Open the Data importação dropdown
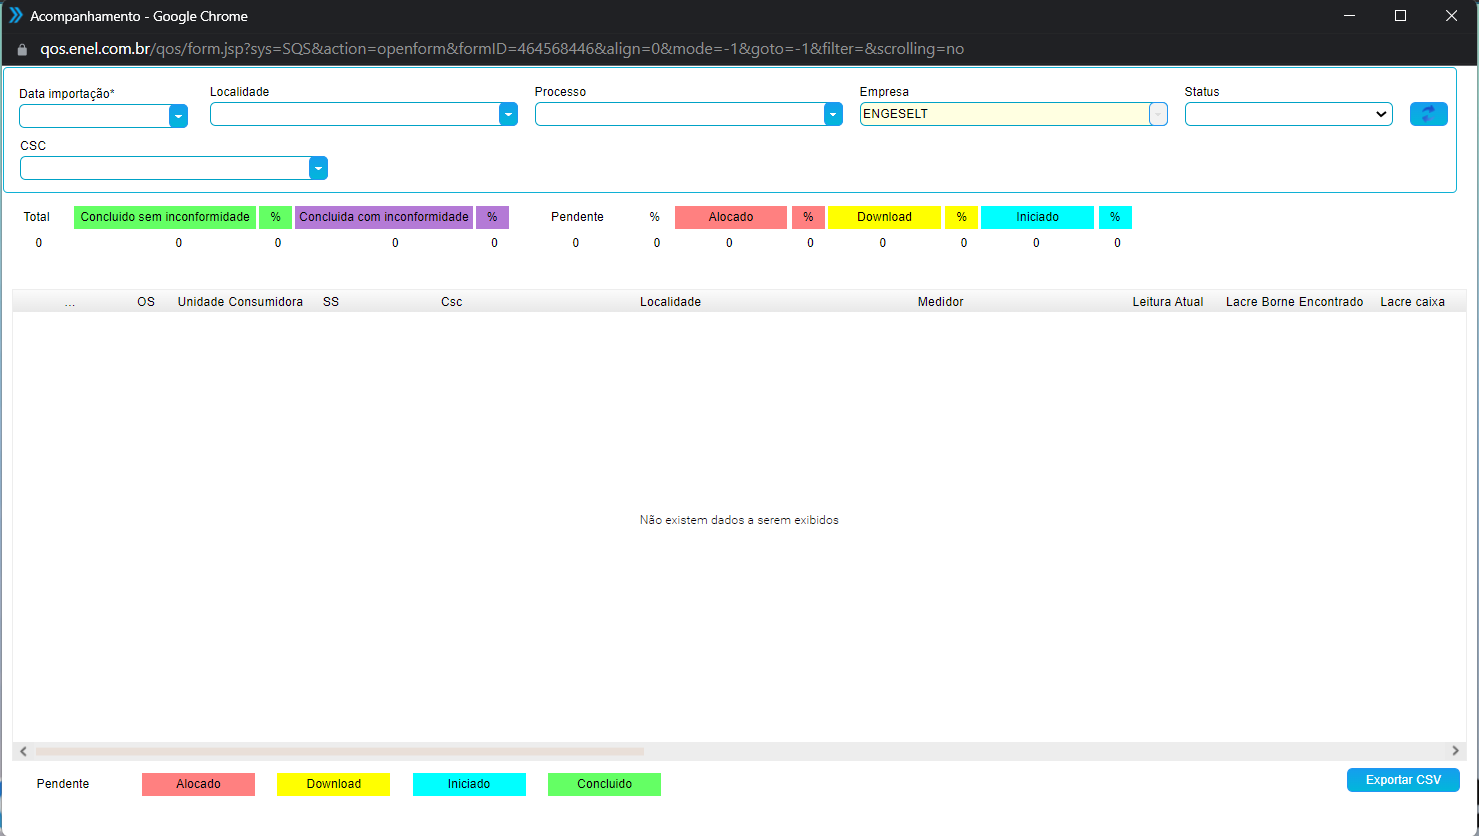Screen dimensions: 1479x836 click(178, 116)
